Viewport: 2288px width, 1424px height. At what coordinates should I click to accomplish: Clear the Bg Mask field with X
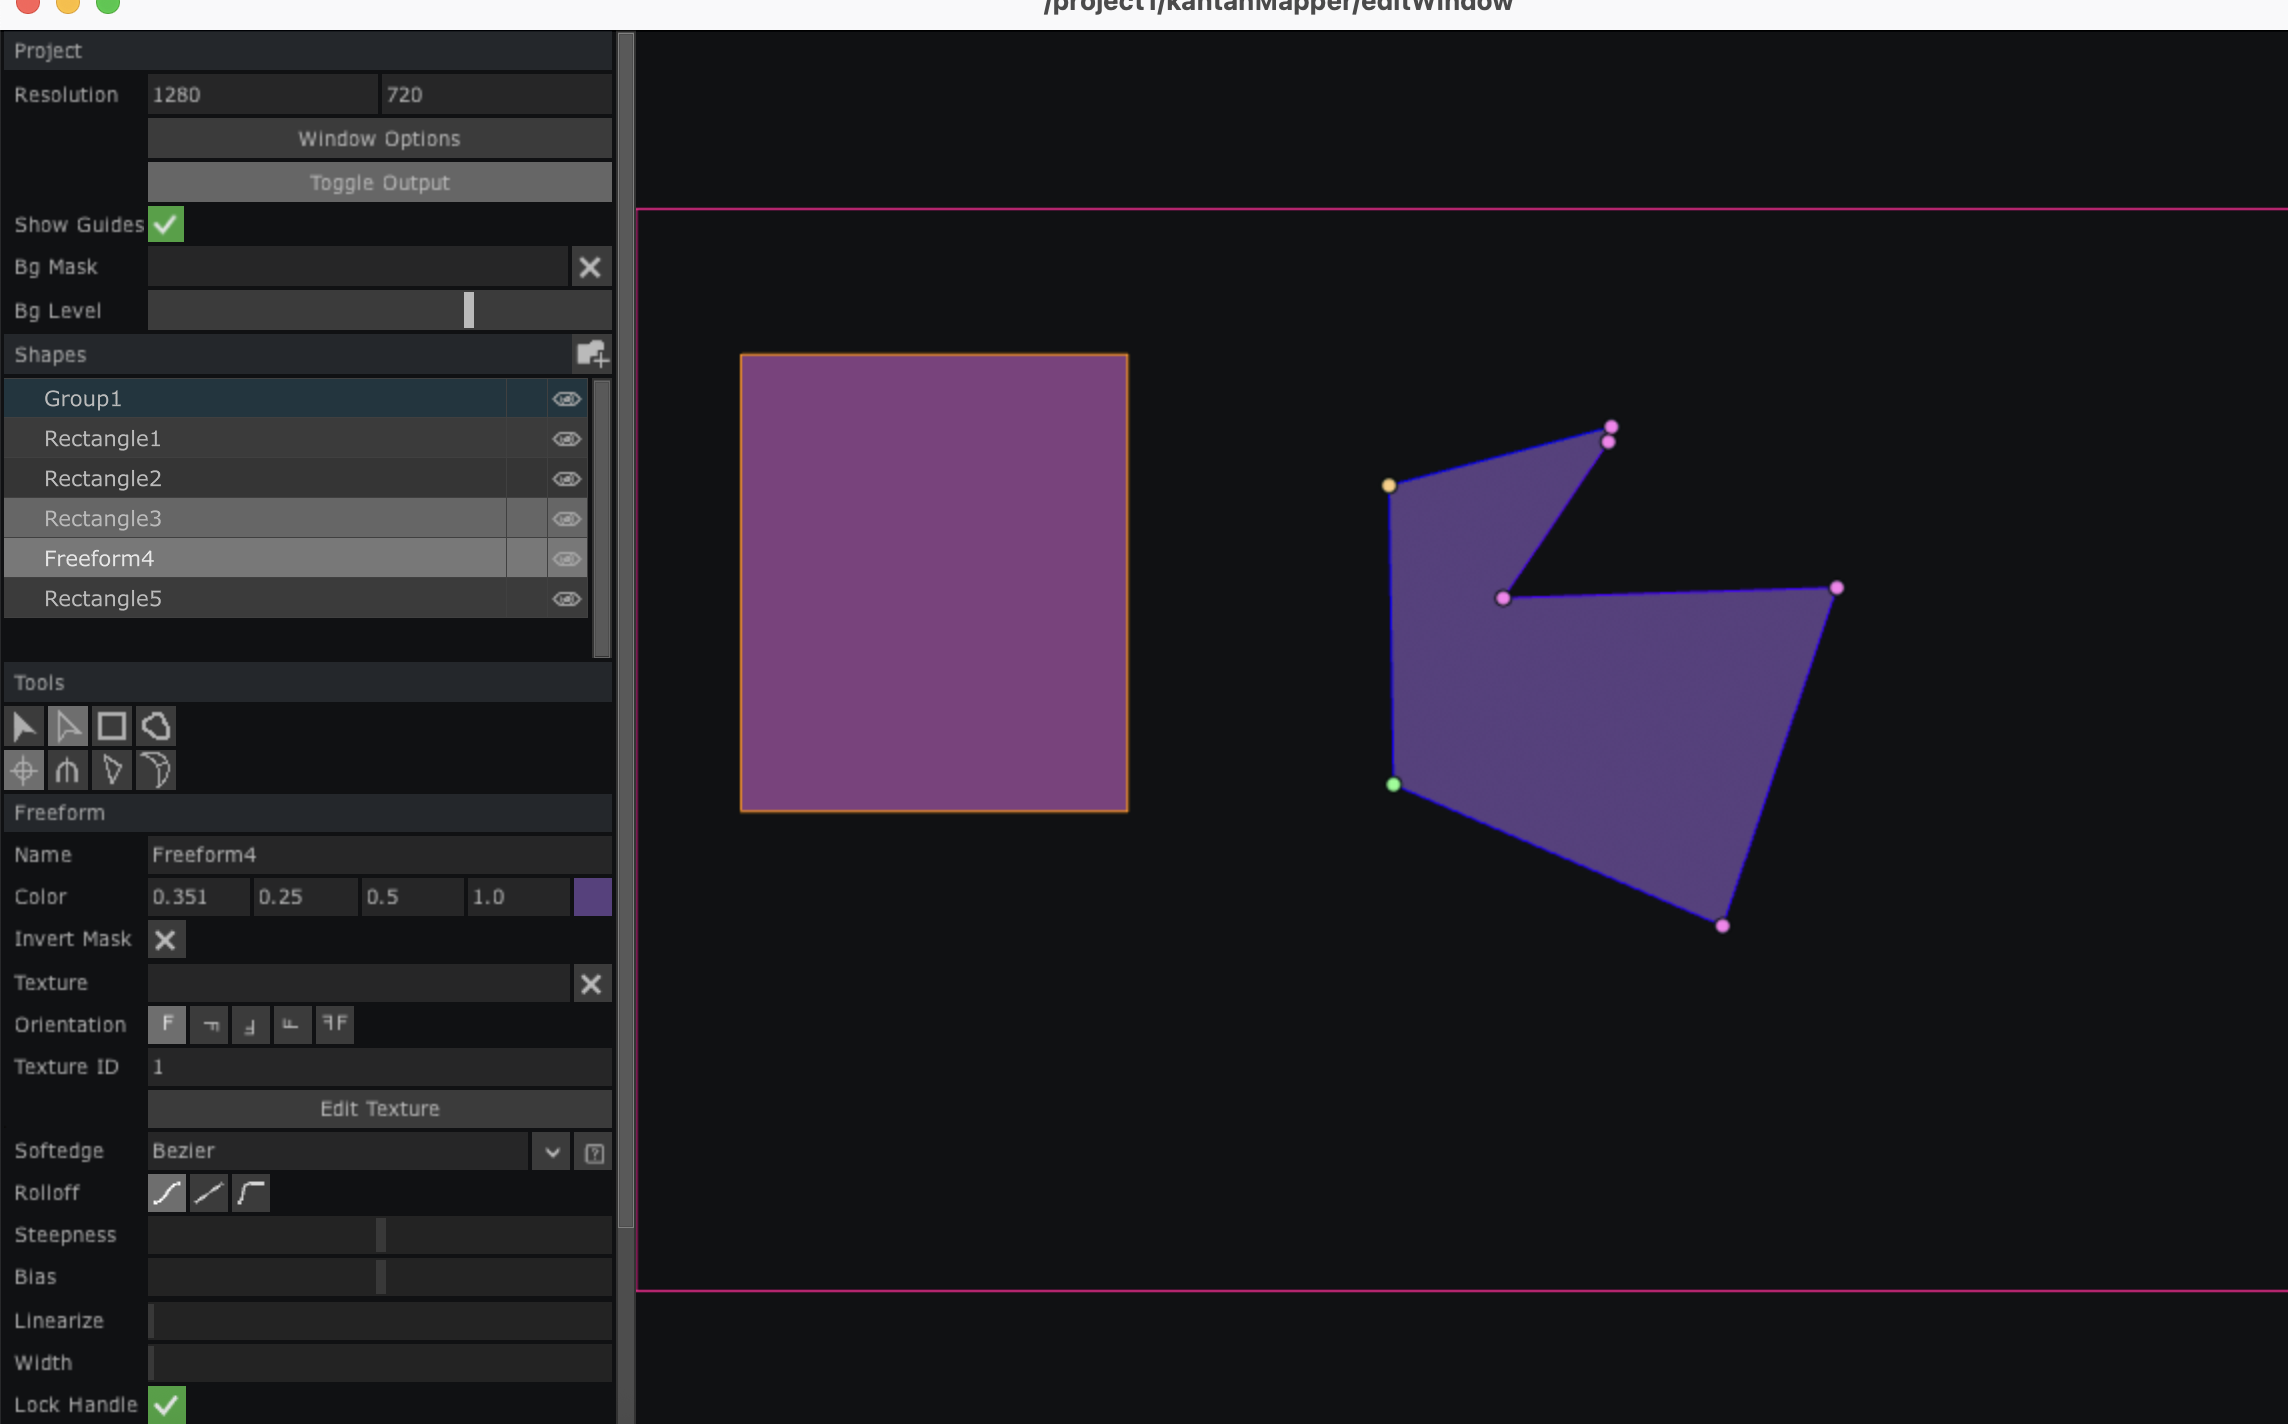[590, 267]
